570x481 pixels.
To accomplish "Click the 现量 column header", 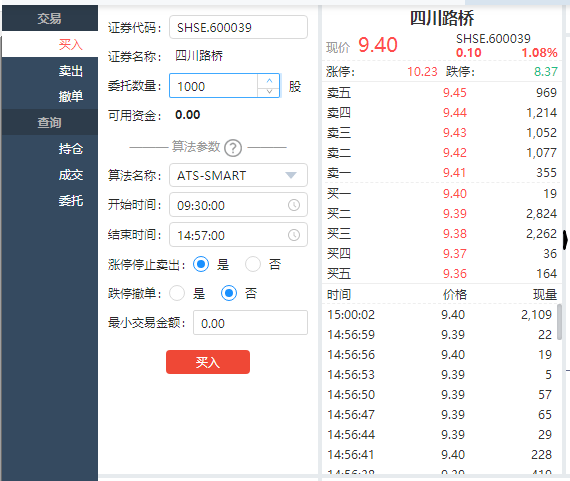I will coord(545,294).
